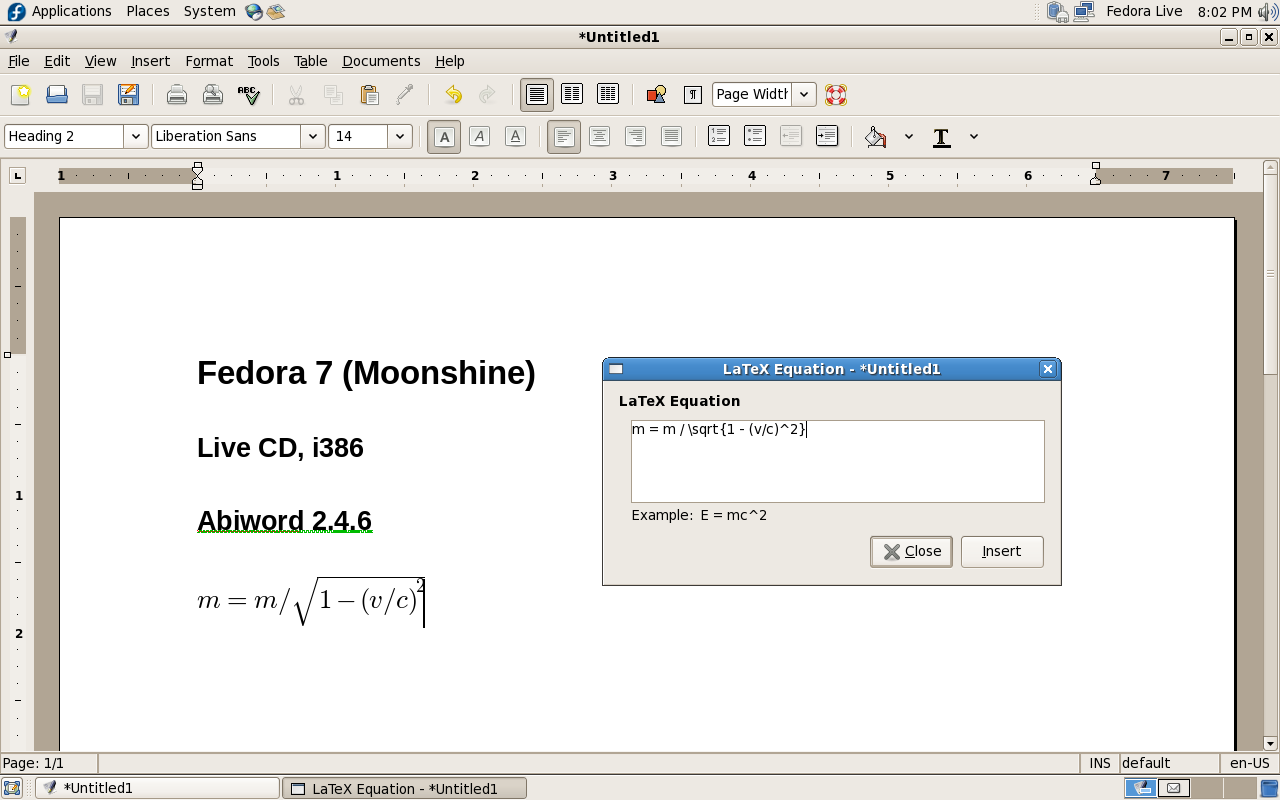1280x800 pixels.
Task: Click the decrease indent icon
Action: point(791,136)
